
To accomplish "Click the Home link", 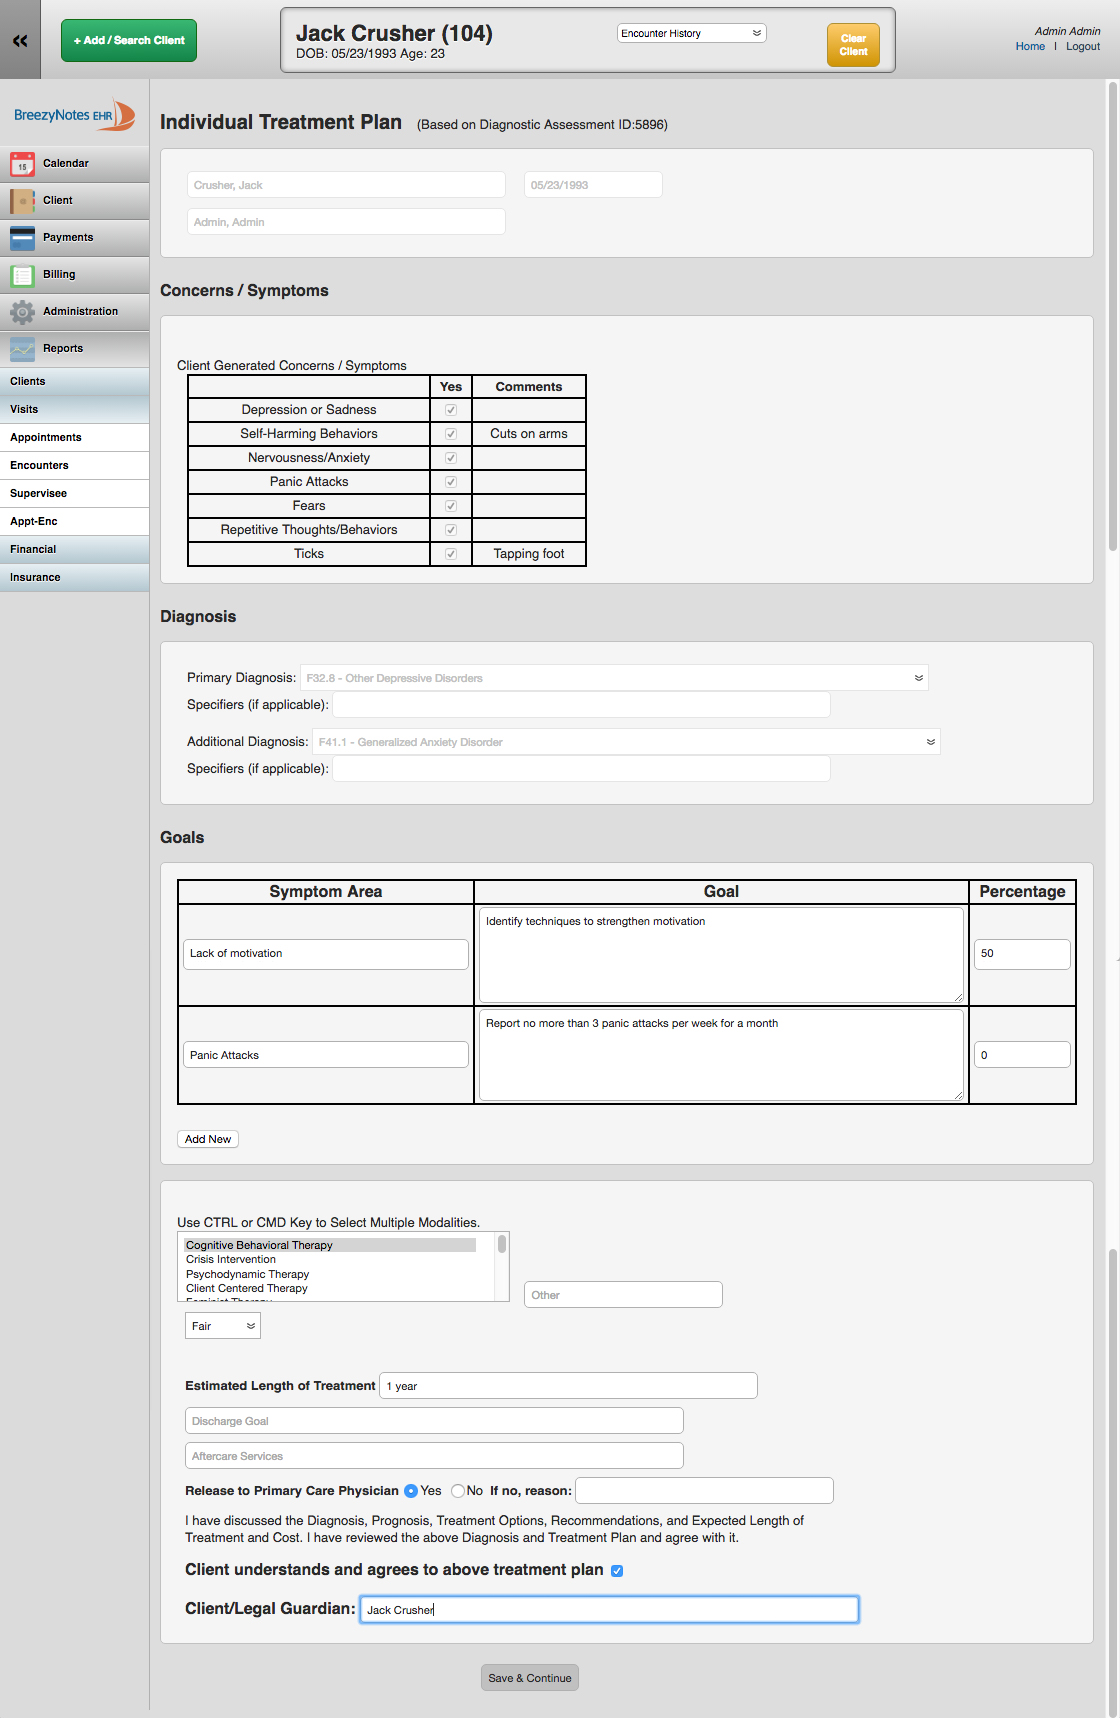I will click(1030, 47).
